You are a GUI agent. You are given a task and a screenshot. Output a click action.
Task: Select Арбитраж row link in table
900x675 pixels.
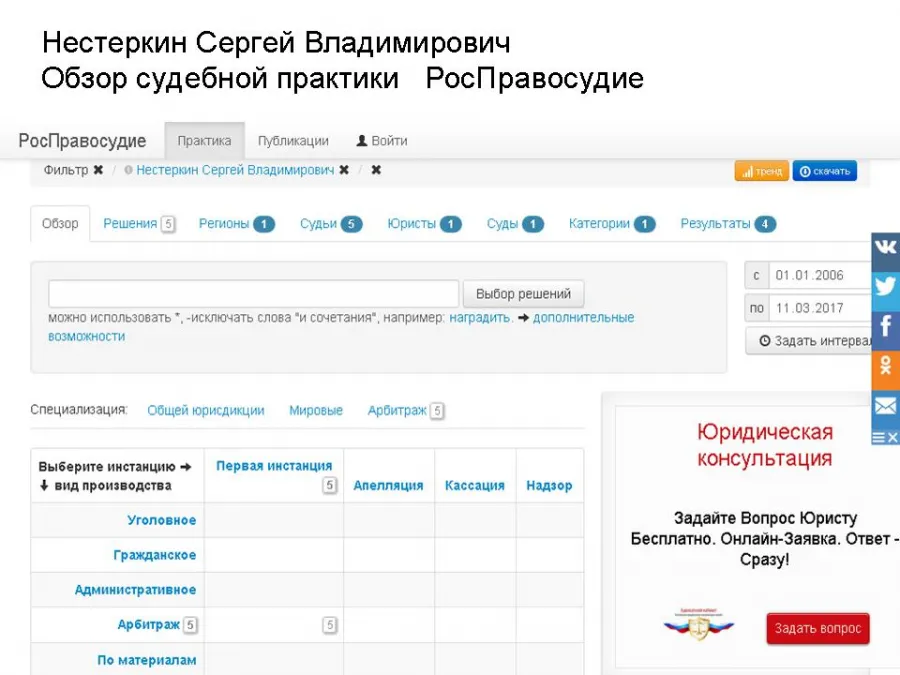click(x=148, y=624)
